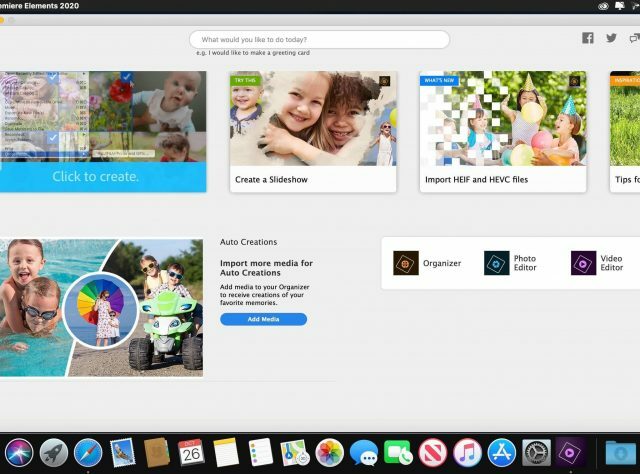The height and width of the screenshot is (474, 640).
Task: Click the 'Click to create.' banner
Action: [x=96, y=176]
